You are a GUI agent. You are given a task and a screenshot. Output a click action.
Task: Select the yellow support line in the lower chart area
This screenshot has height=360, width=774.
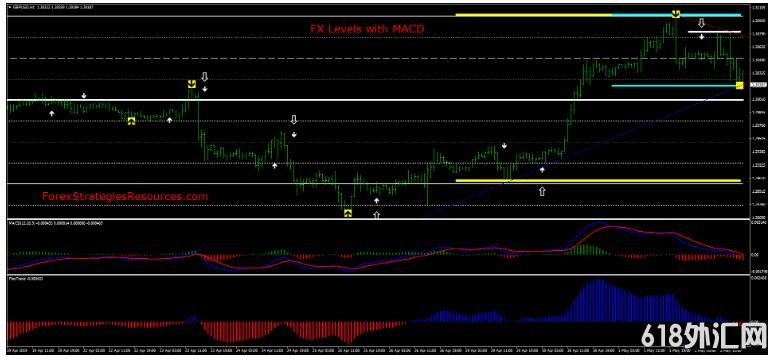point(598,181)
